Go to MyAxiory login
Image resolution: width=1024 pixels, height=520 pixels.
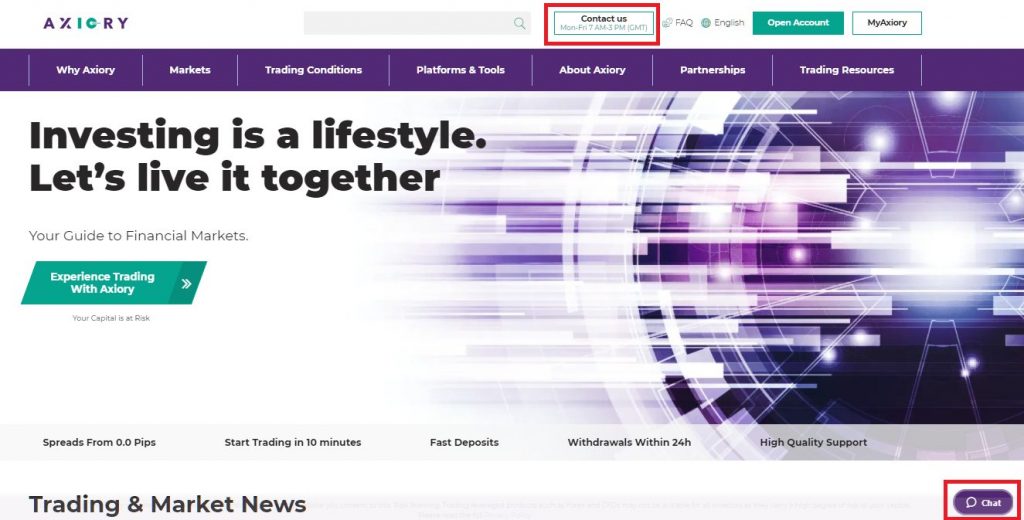pyautogui.click(x=887, y=23)
